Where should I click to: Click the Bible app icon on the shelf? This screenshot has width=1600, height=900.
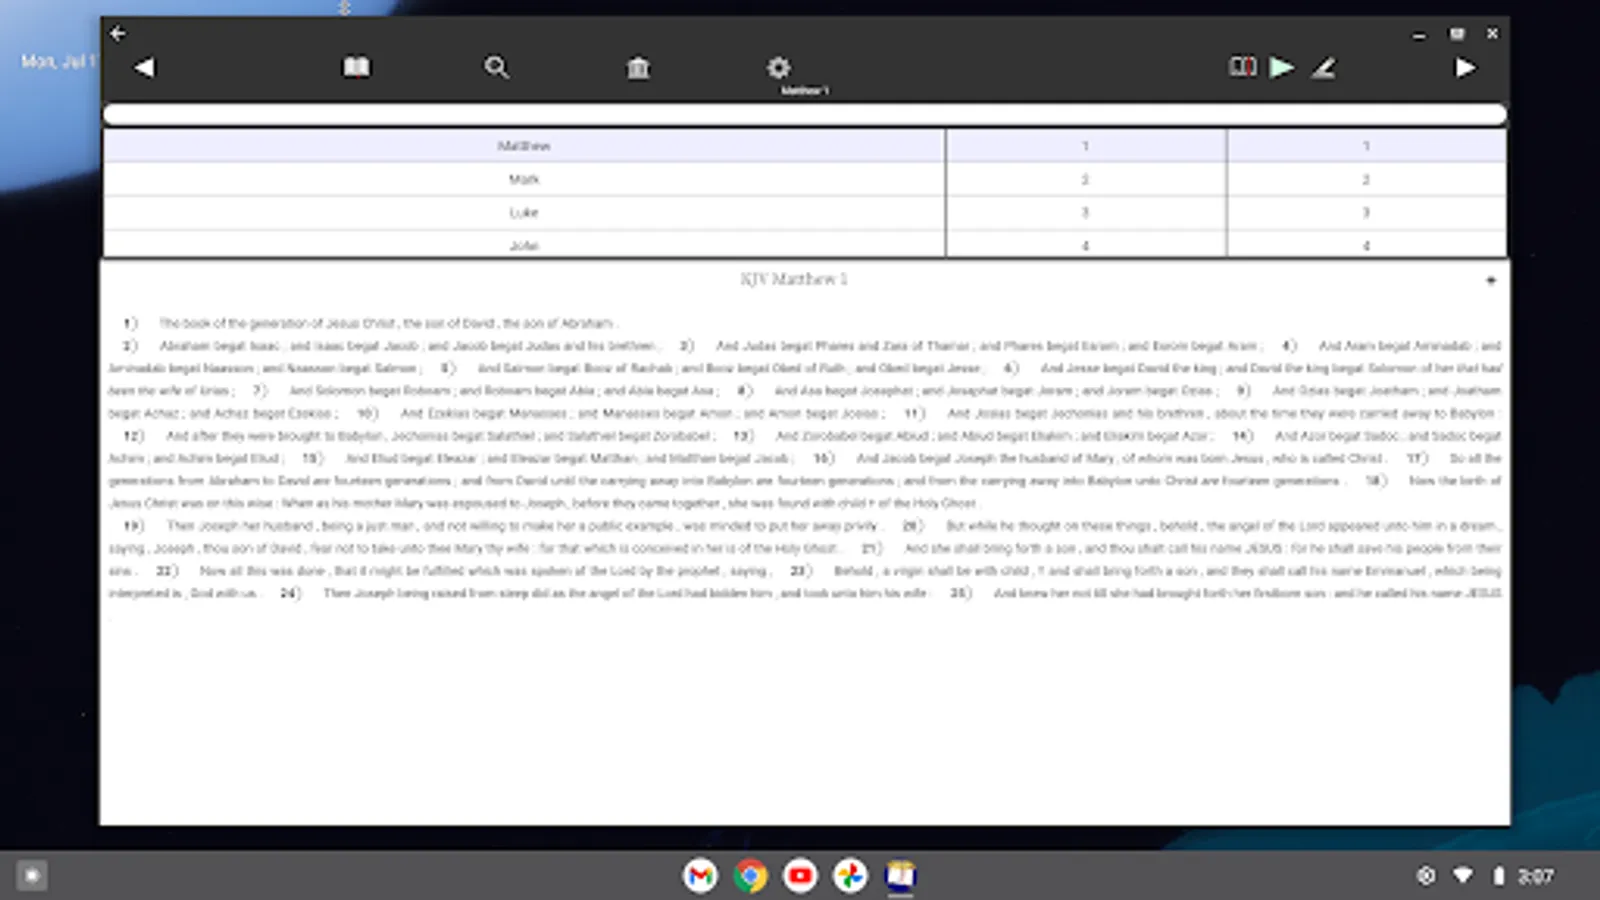click(900, 876)
